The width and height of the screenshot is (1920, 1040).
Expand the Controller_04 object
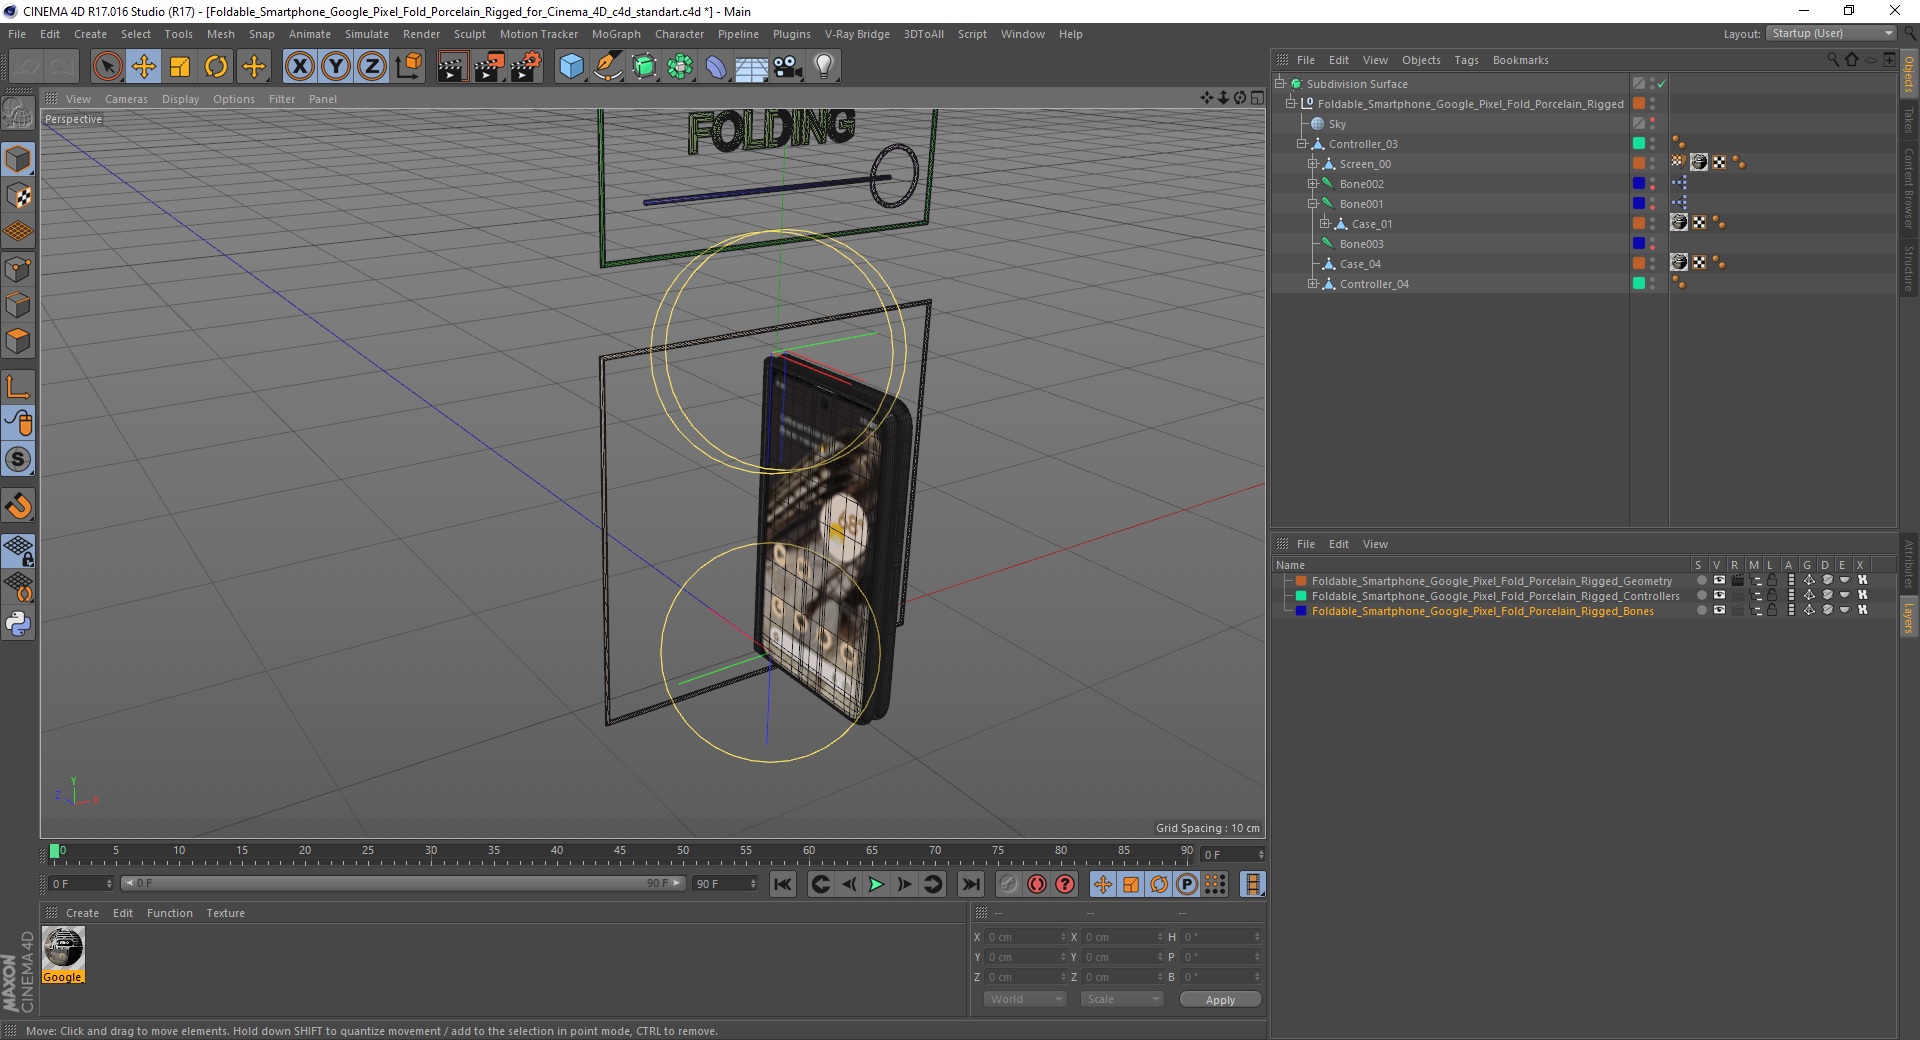tap(1313, 284)
